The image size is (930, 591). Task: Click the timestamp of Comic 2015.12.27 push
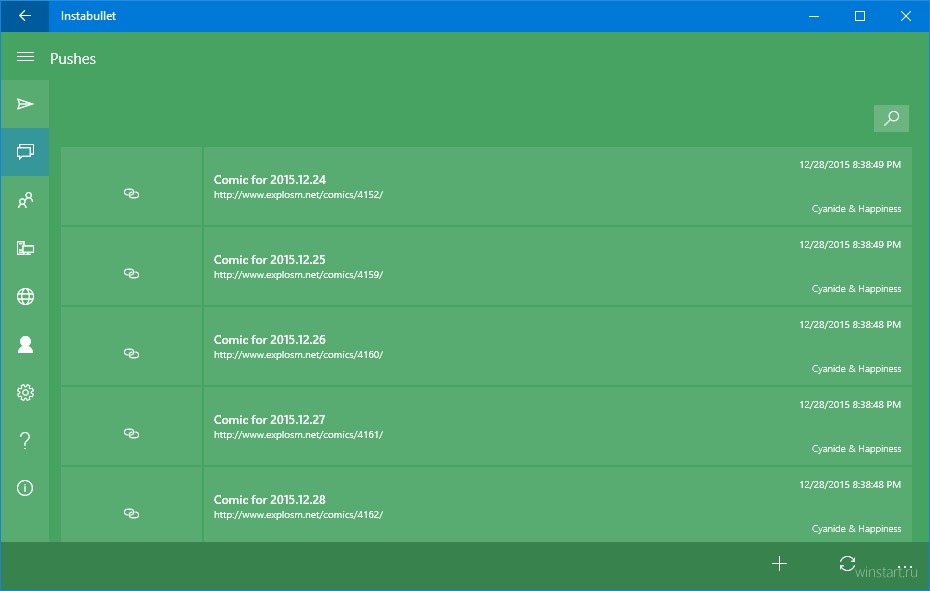coord(850,405)
